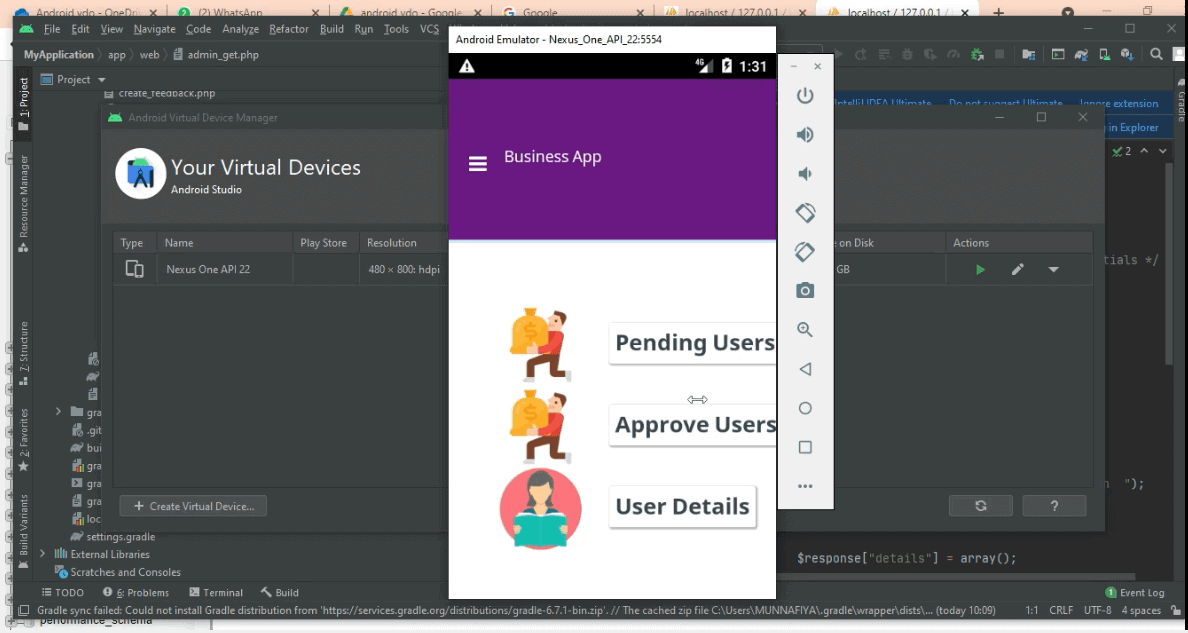Expand the External Libraries tree node

pyautogui.click(x=43, y=554)
